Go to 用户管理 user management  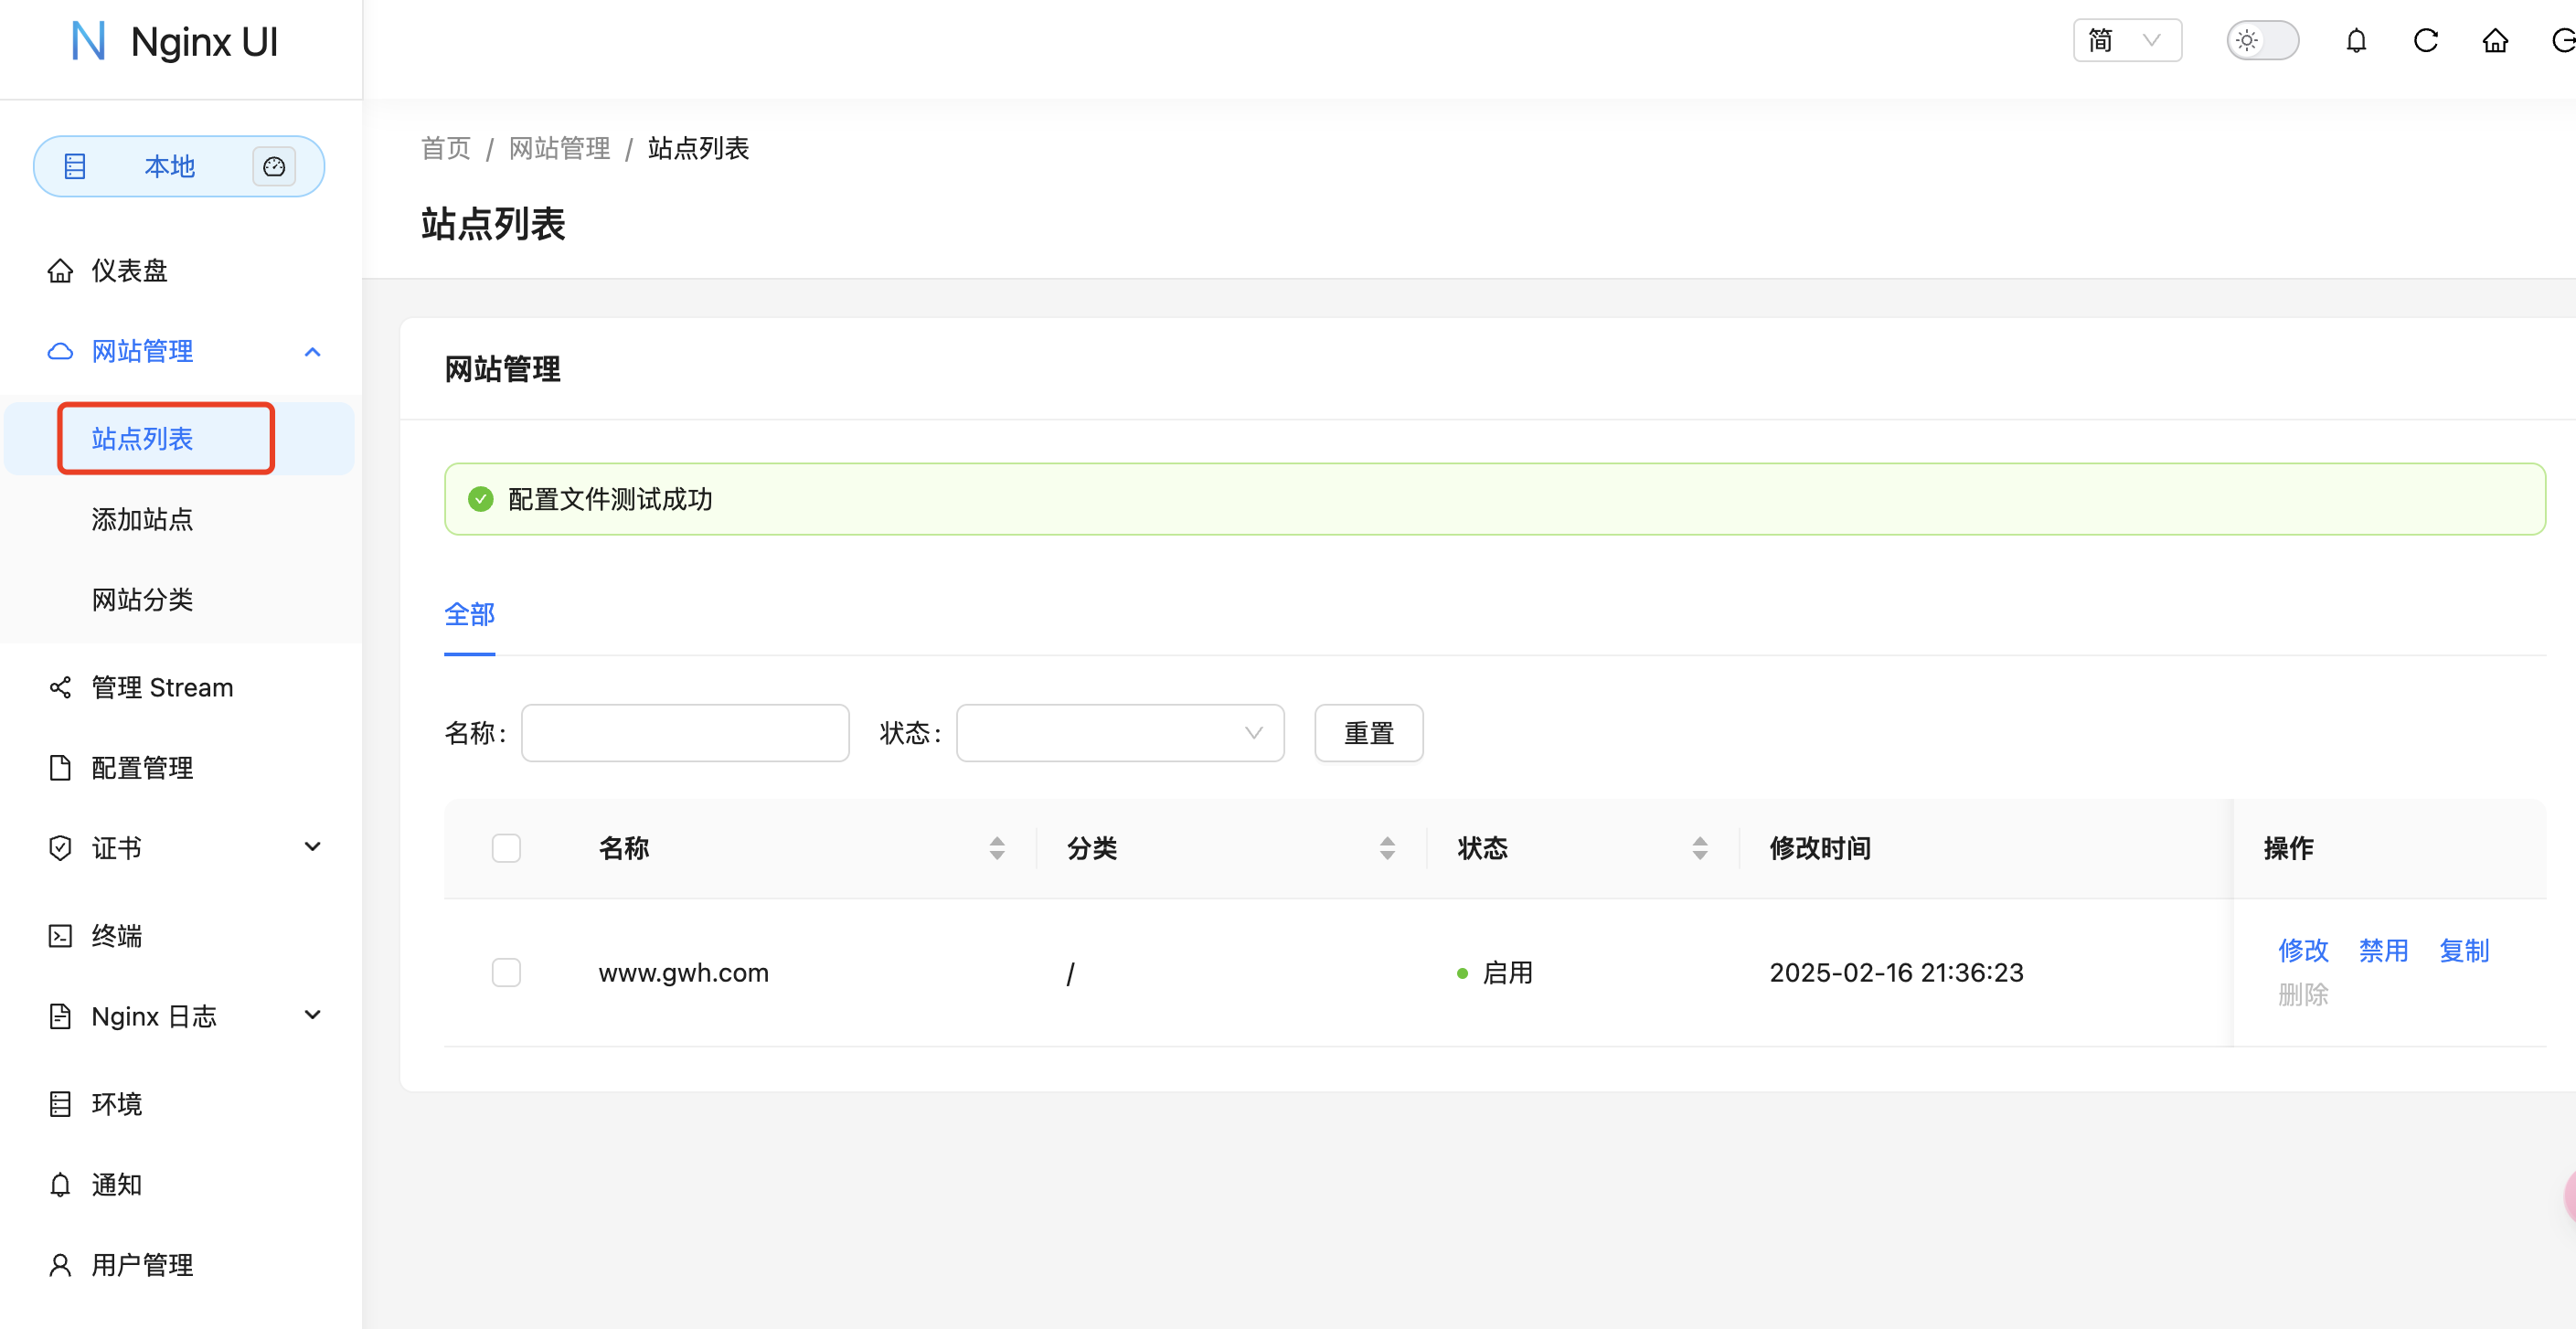pos(142,1264)
